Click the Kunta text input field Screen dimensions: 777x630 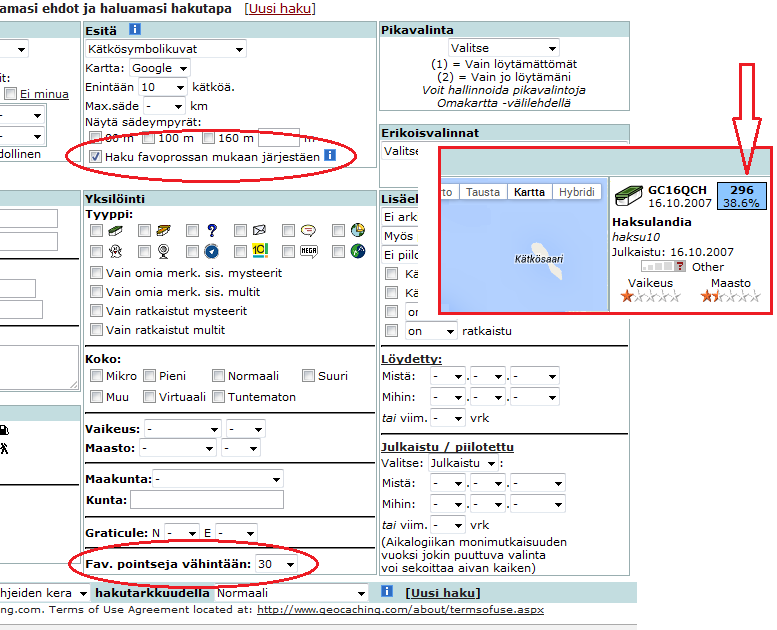(206, 500)
